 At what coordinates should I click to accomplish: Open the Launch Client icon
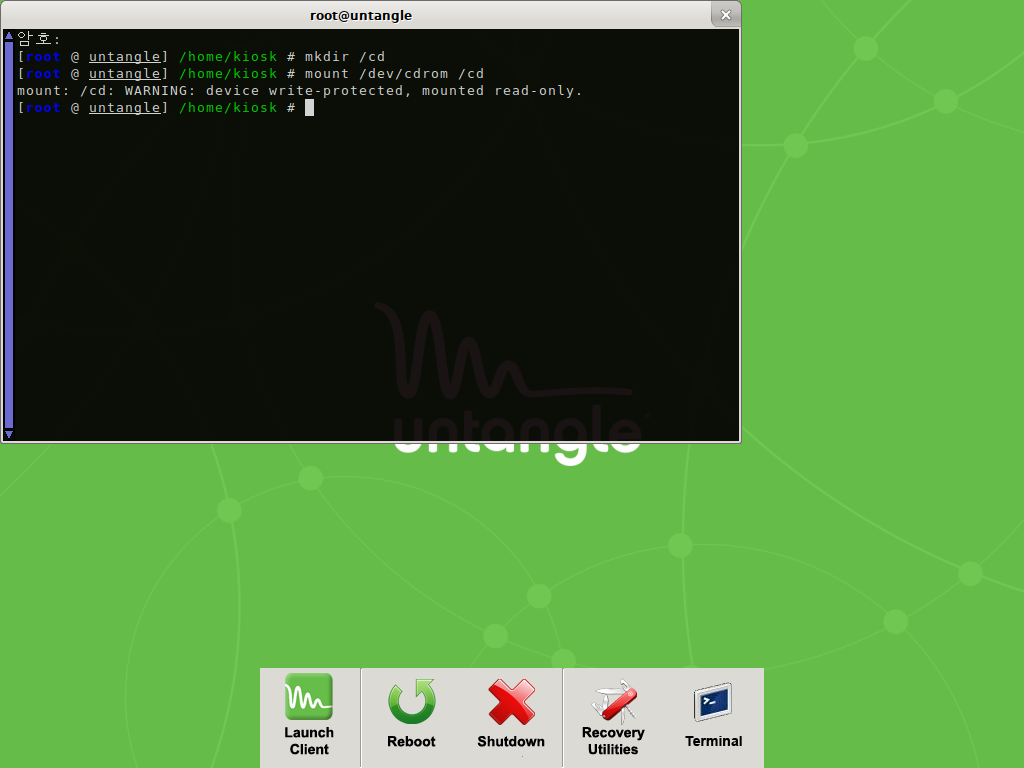click(309, 697)
